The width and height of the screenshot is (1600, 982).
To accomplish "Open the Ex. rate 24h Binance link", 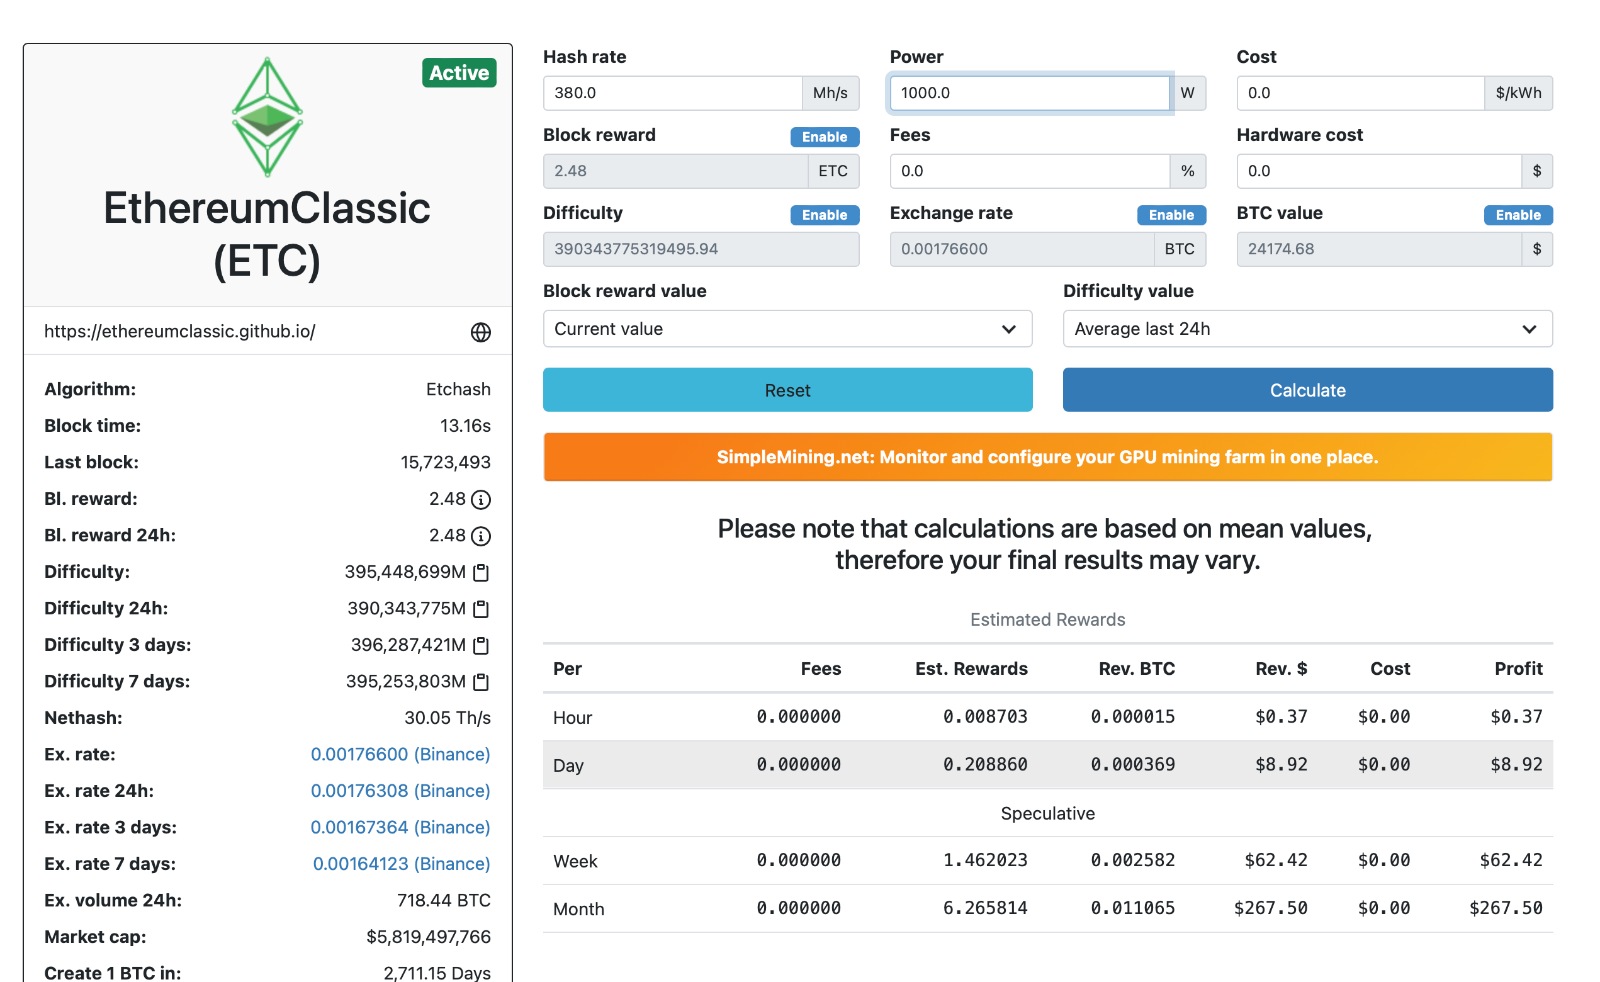I will point(400,791).
